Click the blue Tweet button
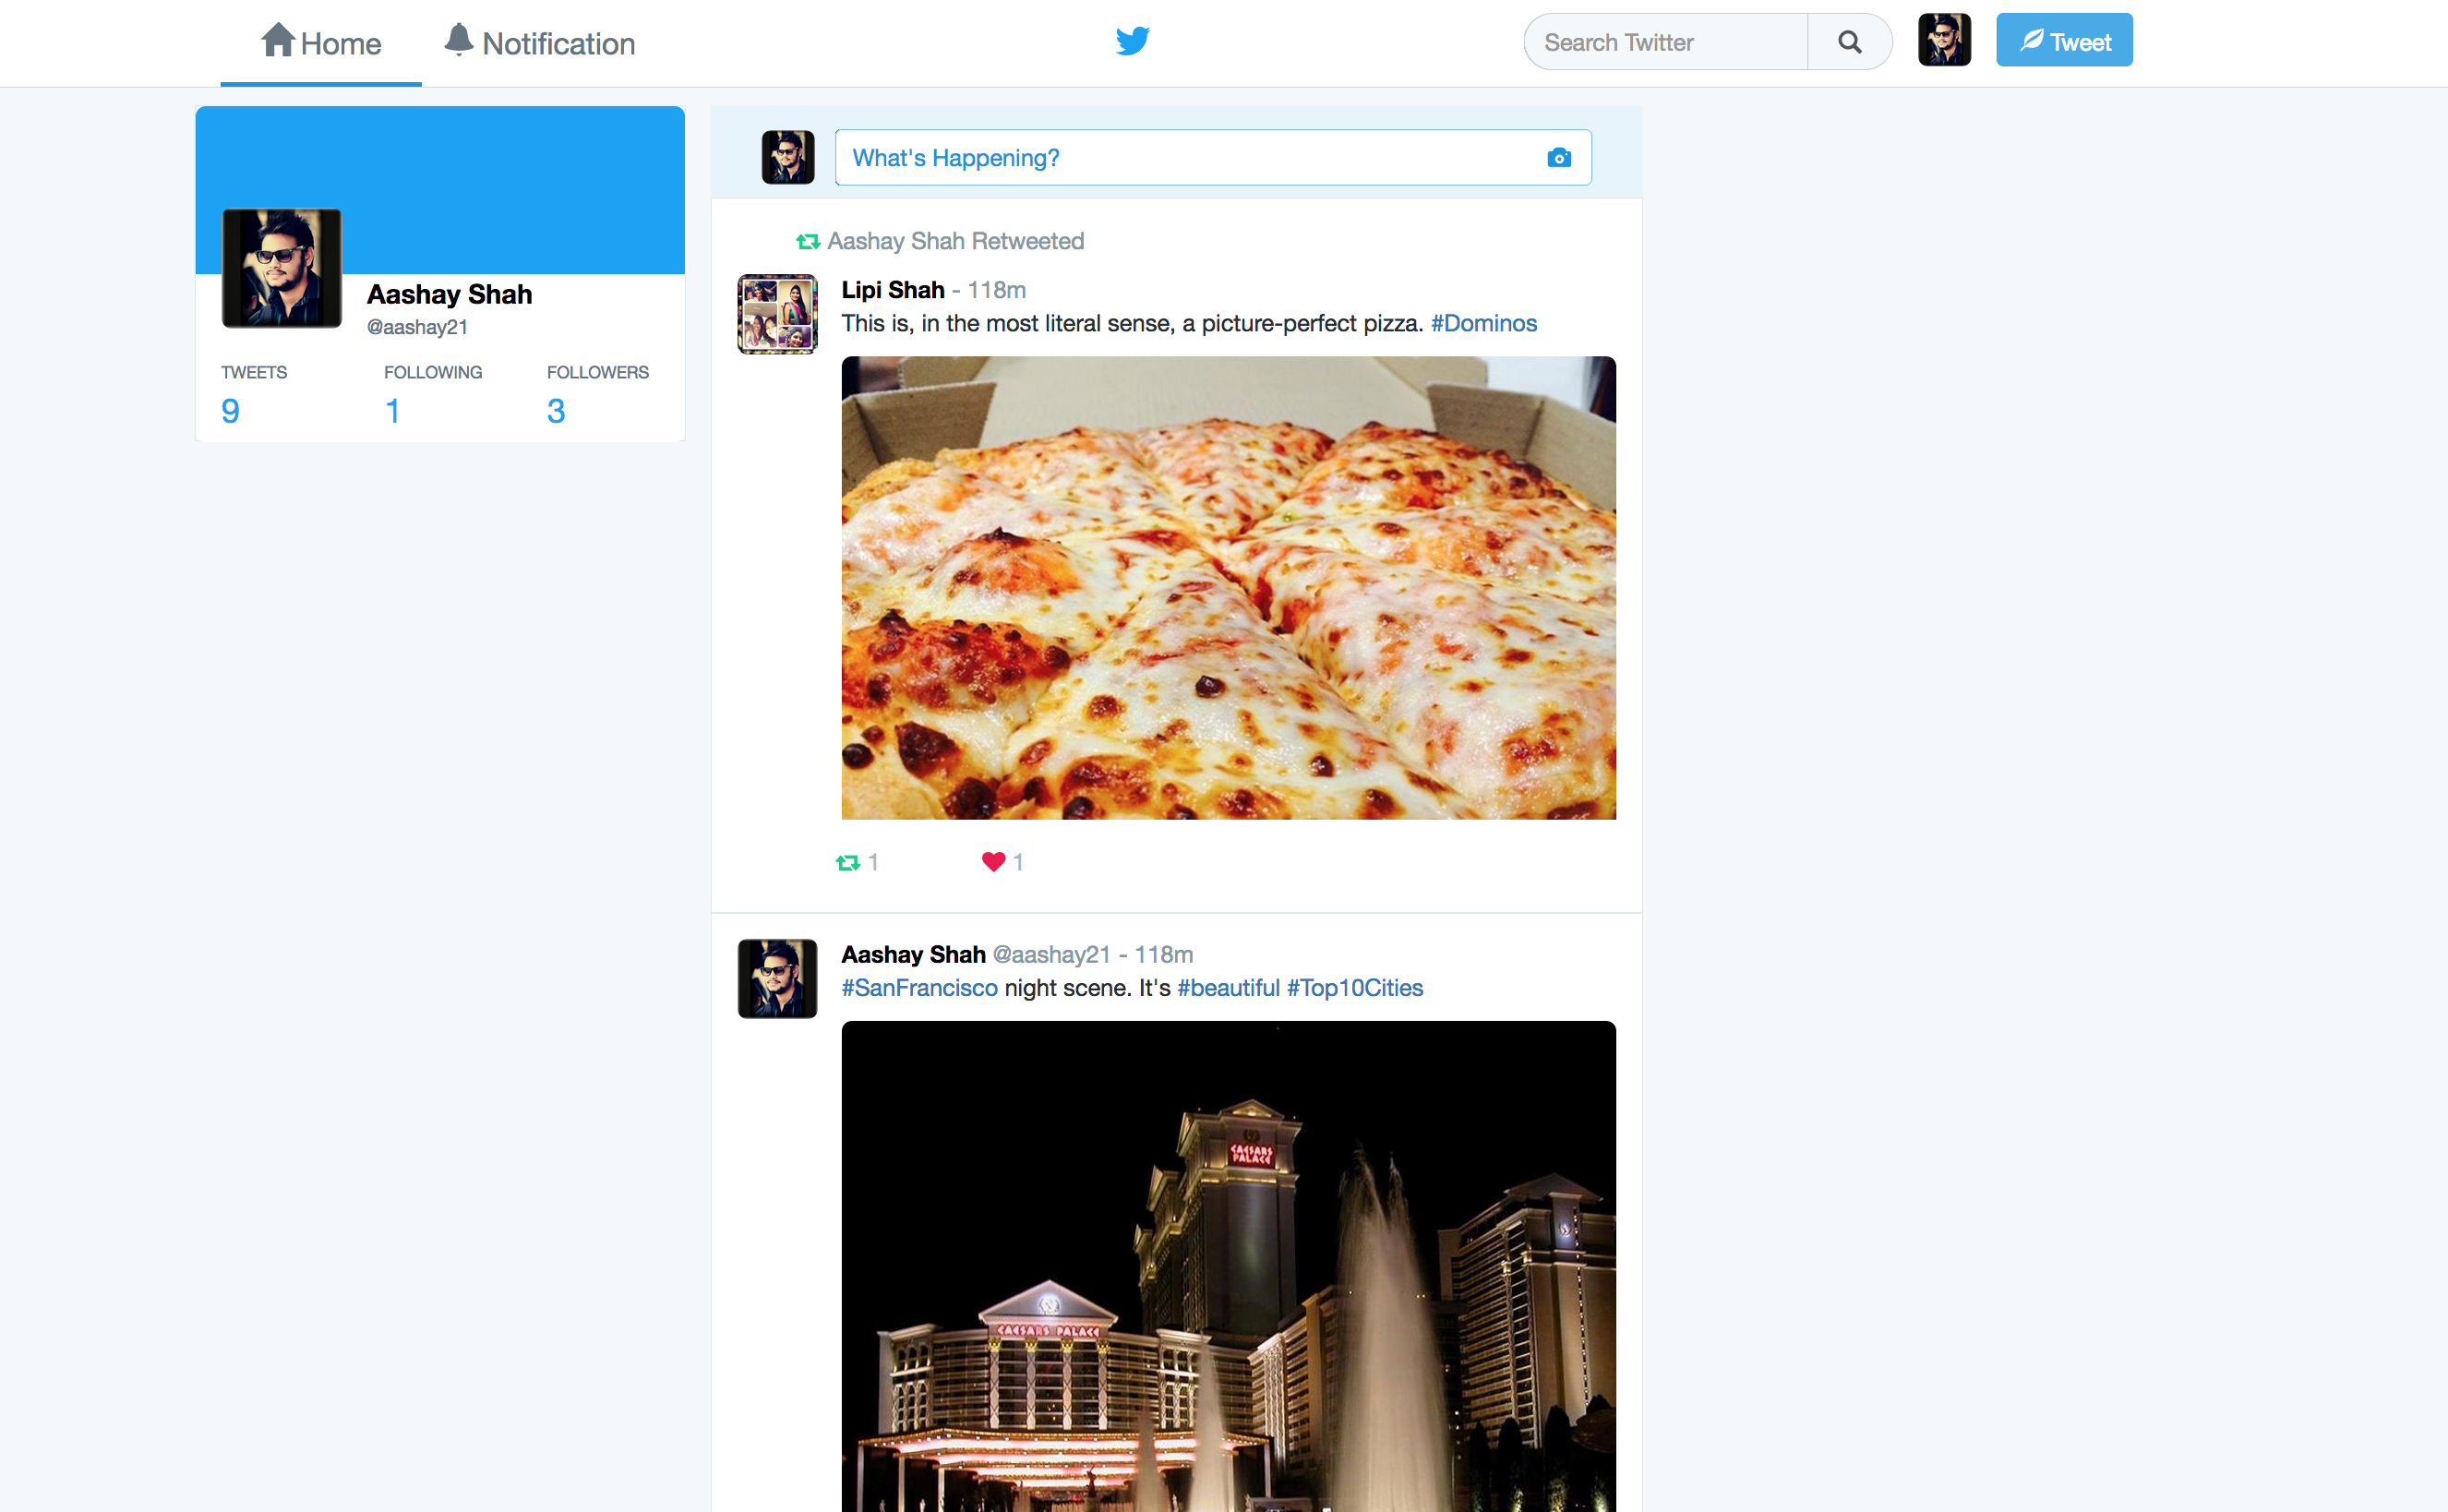 [2064, 40]
